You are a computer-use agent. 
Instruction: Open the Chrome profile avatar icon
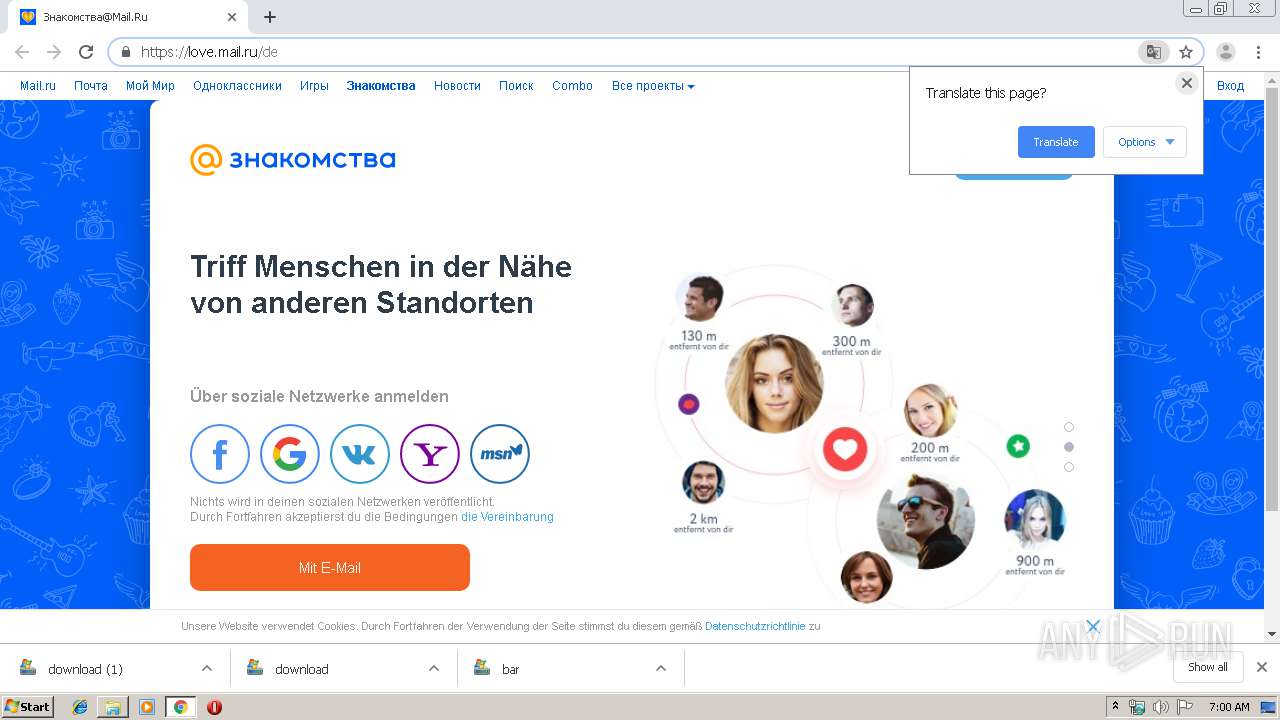(1225, 52)
